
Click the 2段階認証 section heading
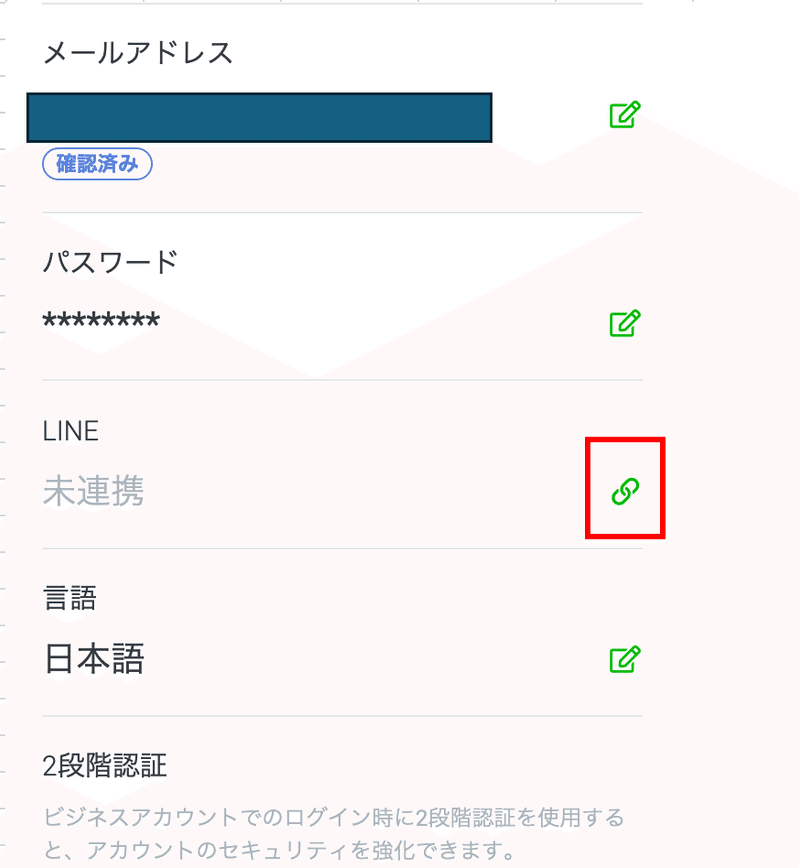106,765
